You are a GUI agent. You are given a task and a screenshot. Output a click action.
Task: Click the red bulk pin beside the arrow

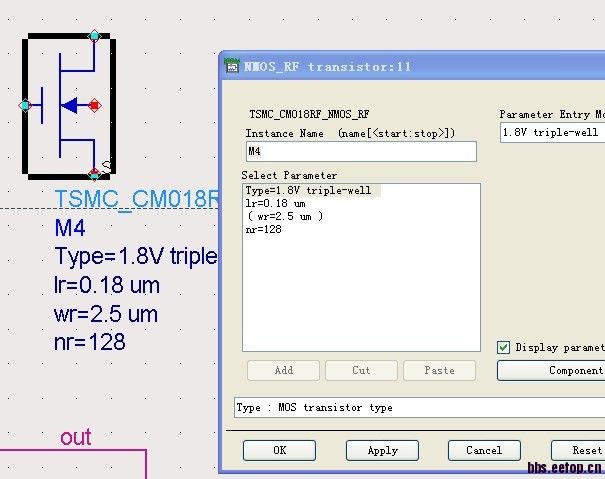[x=95, y=105]
